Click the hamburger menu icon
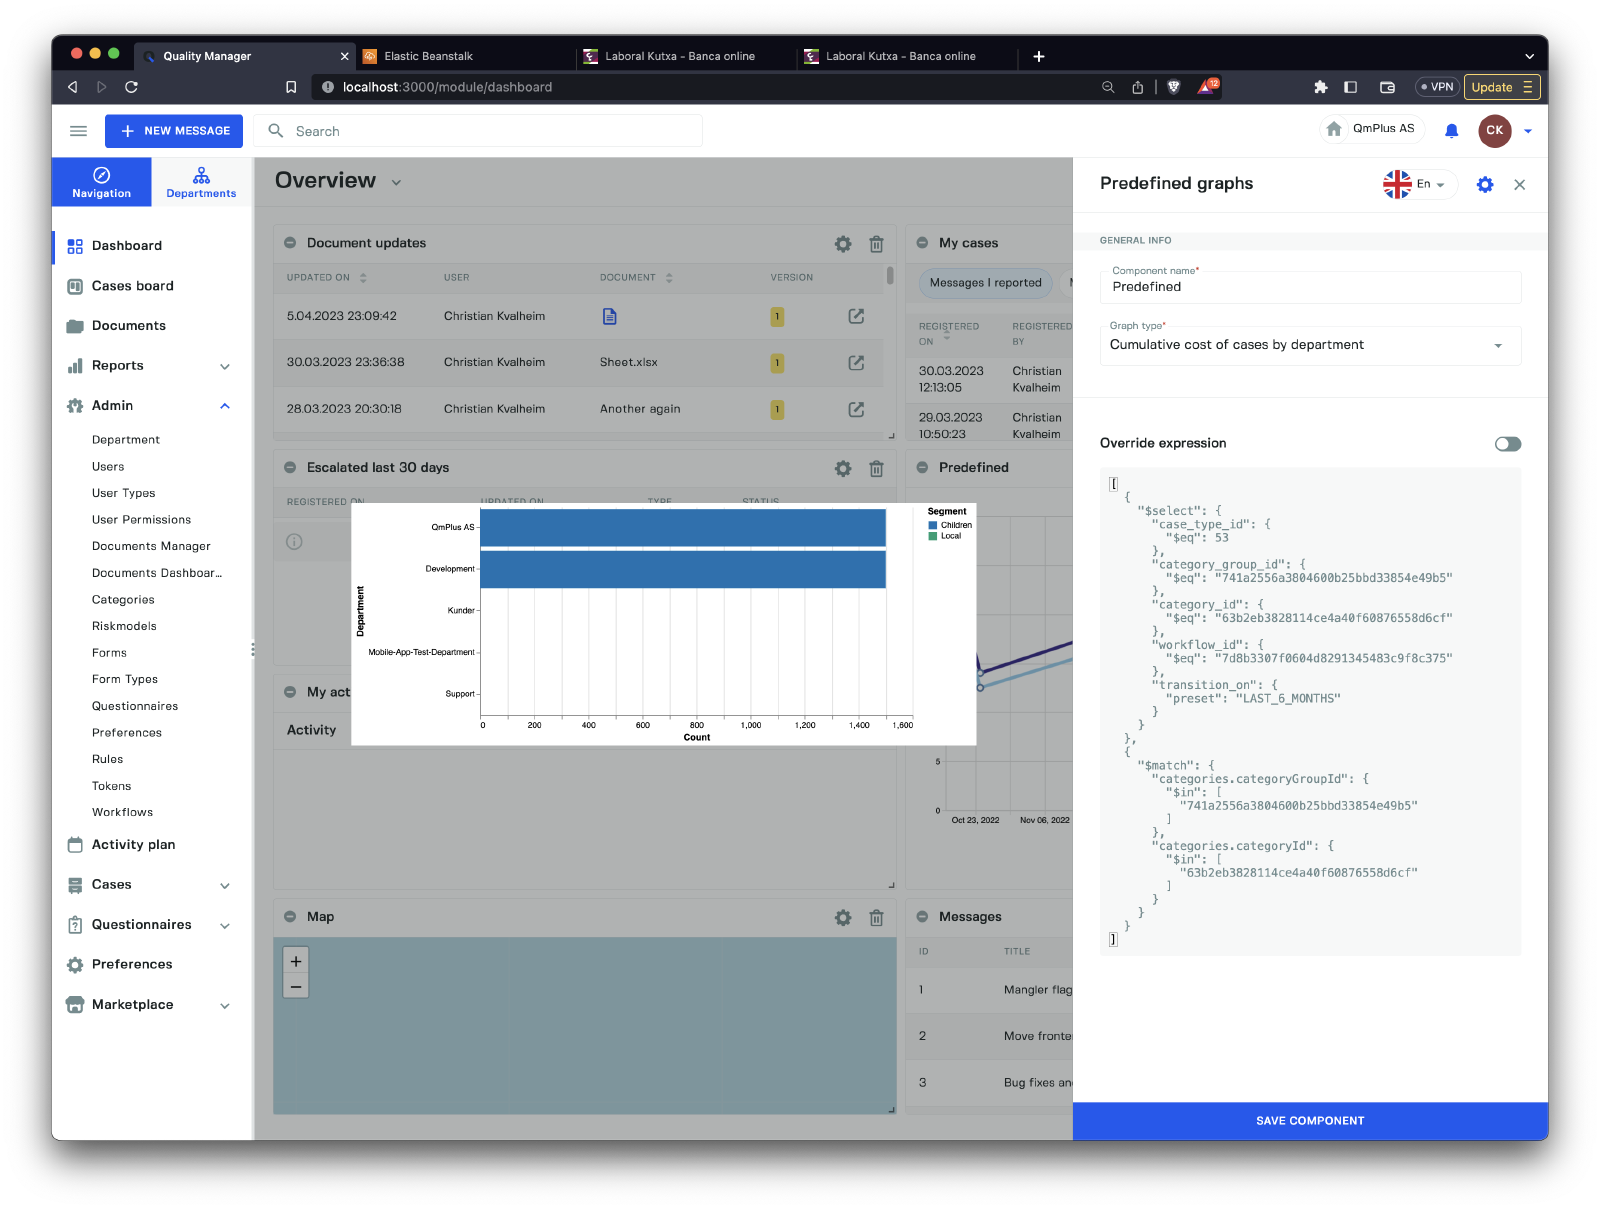The width and height of the screenshot is (1600, 1209). pos(78,131)
